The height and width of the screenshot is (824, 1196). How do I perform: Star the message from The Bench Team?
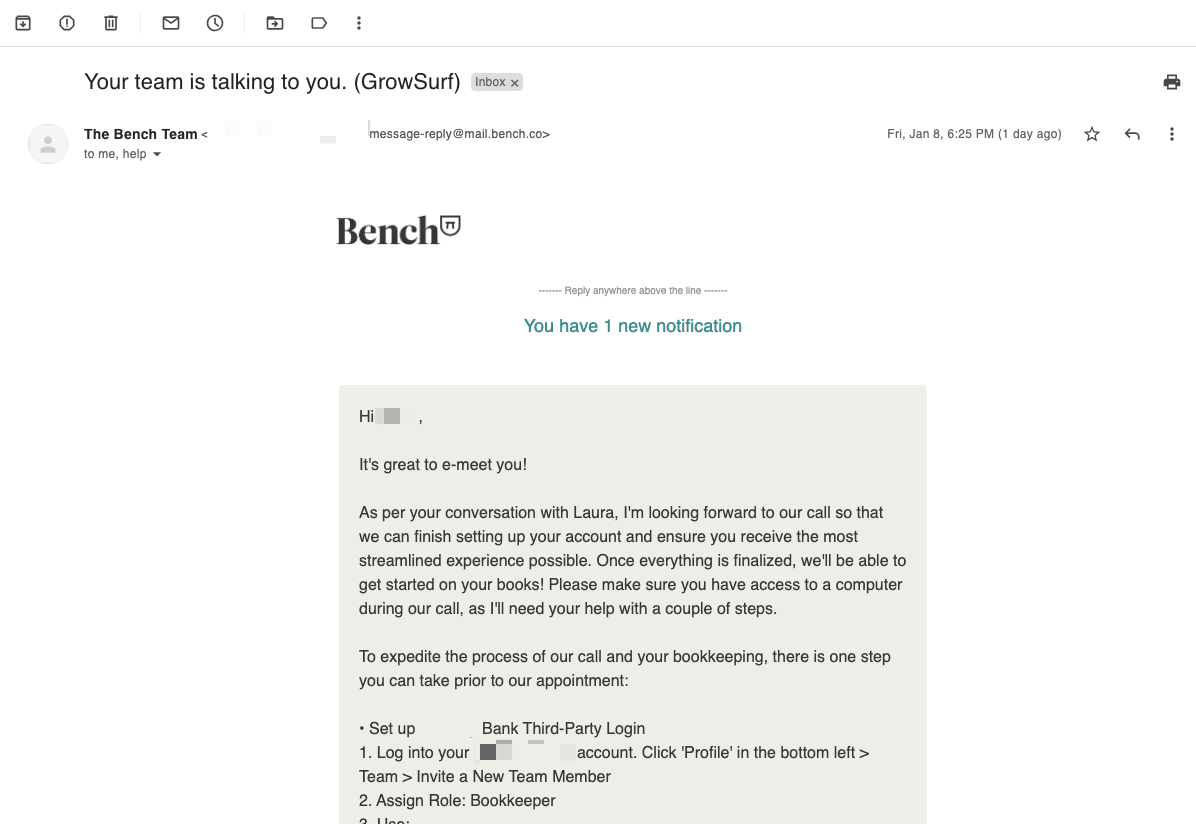1092,134
